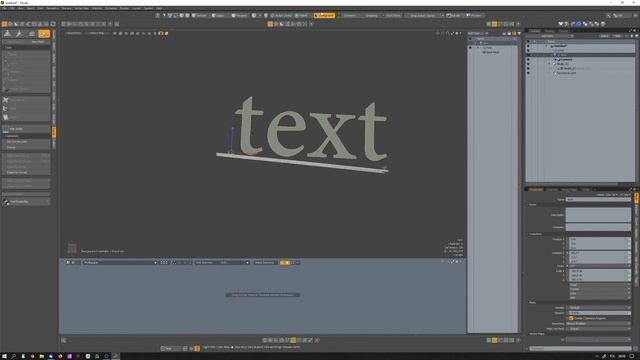Image resolution: width=640 pixels, height=360 pixels.
Task: Open the Action Center popup
Action: click(281, 16)
